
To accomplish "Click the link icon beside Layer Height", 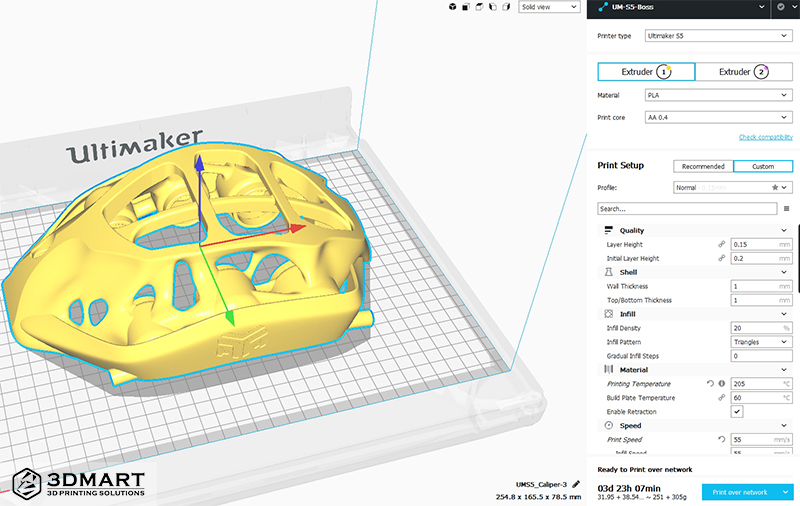I will click(722, 244).
